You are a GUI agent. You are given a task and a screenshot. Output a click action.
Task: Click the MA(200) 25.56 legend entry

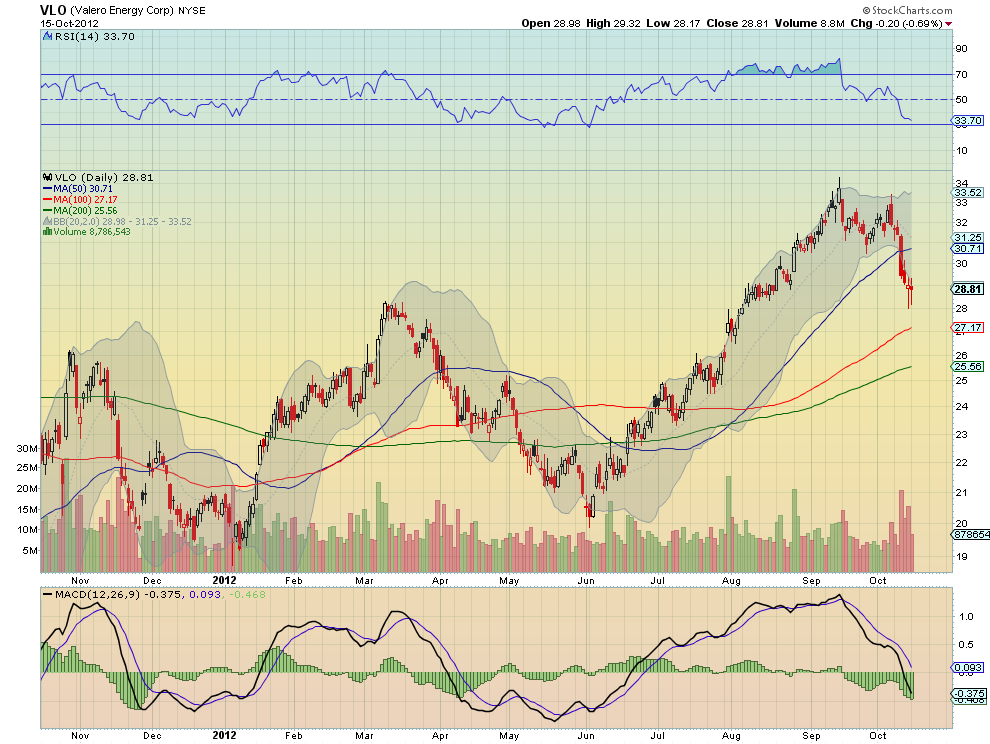[x=85, y=210]
